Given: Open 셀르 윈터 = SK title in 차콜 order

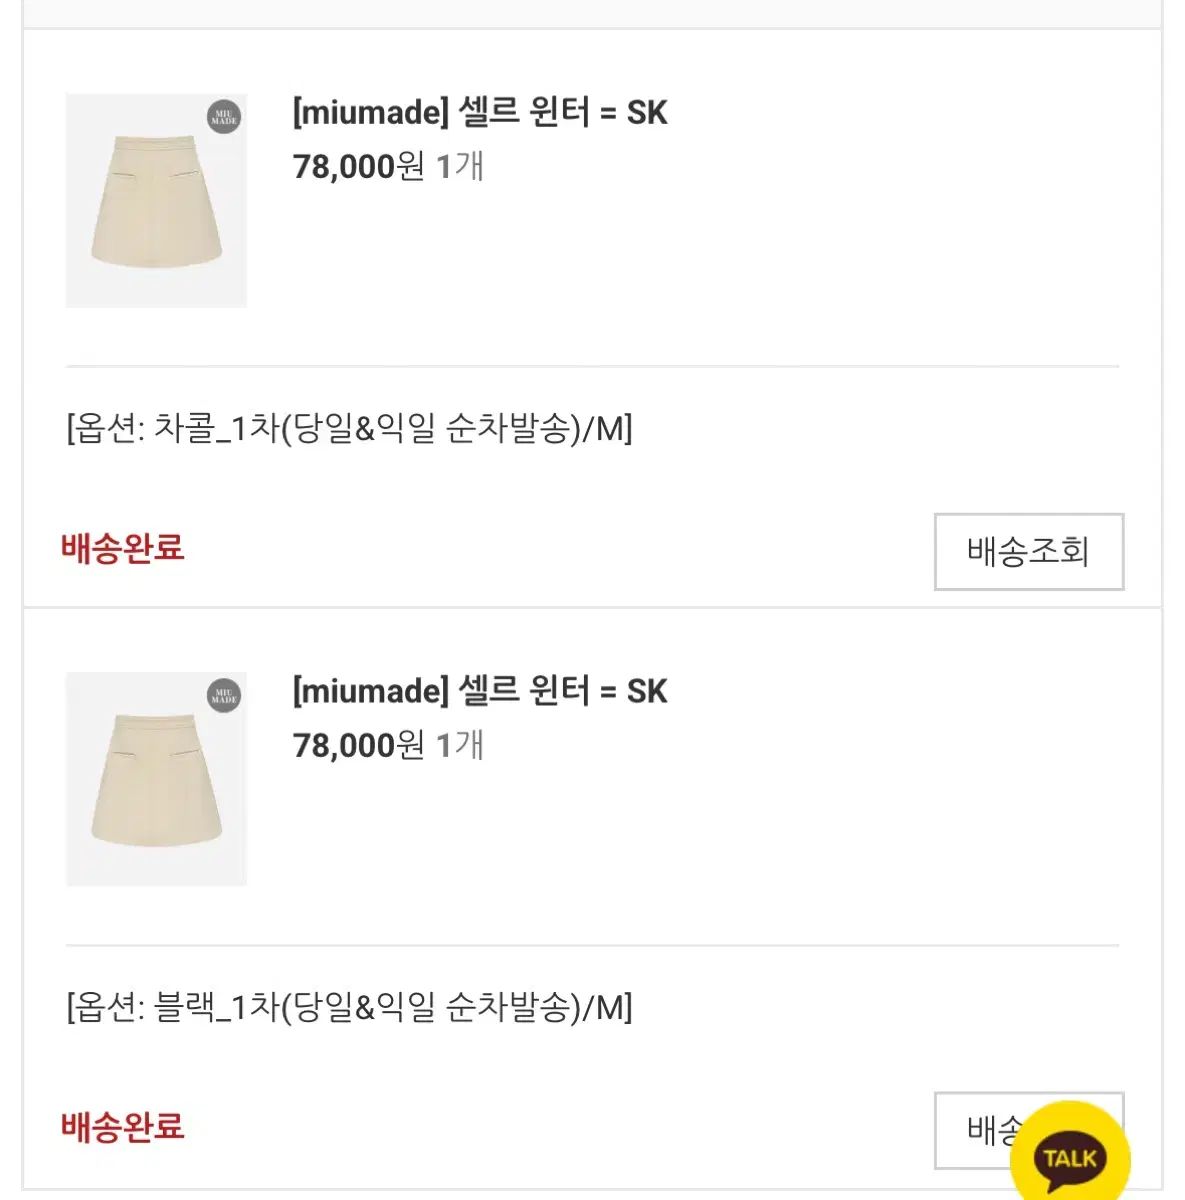Looking at the screenshot, I should tap(562, 112).
